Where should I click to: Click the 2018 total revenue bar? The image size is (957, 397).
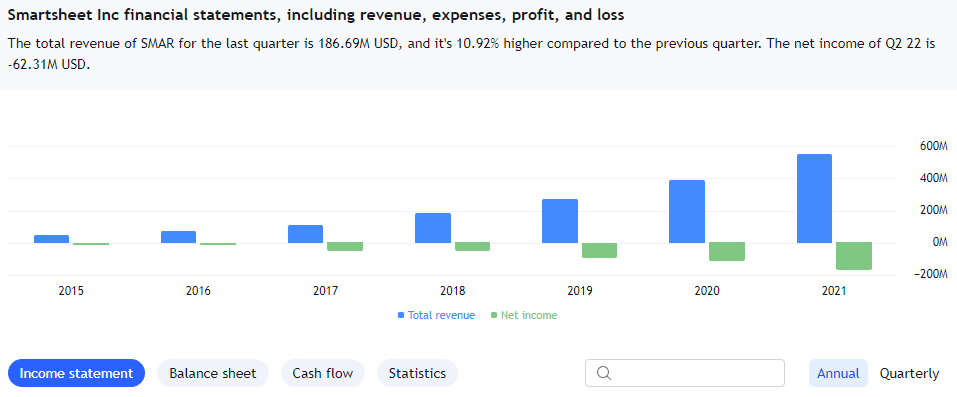[433, 228]
